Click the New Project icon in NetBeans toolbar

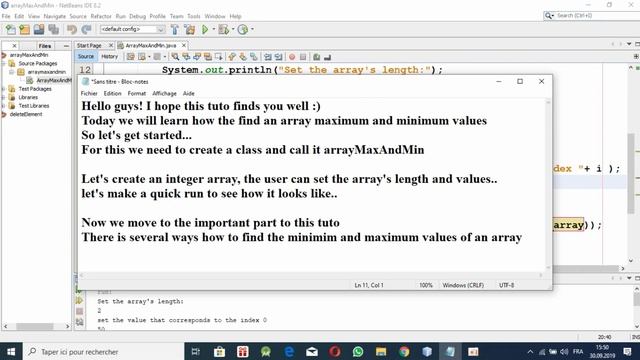24,29
